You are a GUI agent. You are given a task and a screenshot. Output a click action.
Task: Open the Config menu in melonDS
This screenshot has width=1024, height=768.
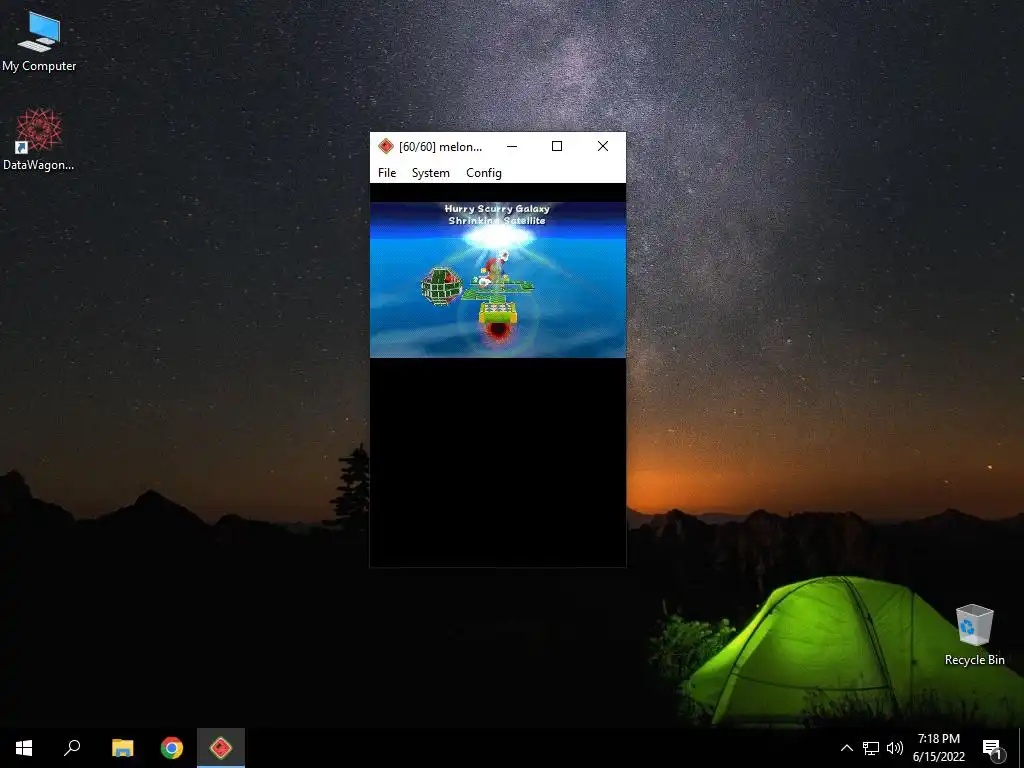coord(484,172)
